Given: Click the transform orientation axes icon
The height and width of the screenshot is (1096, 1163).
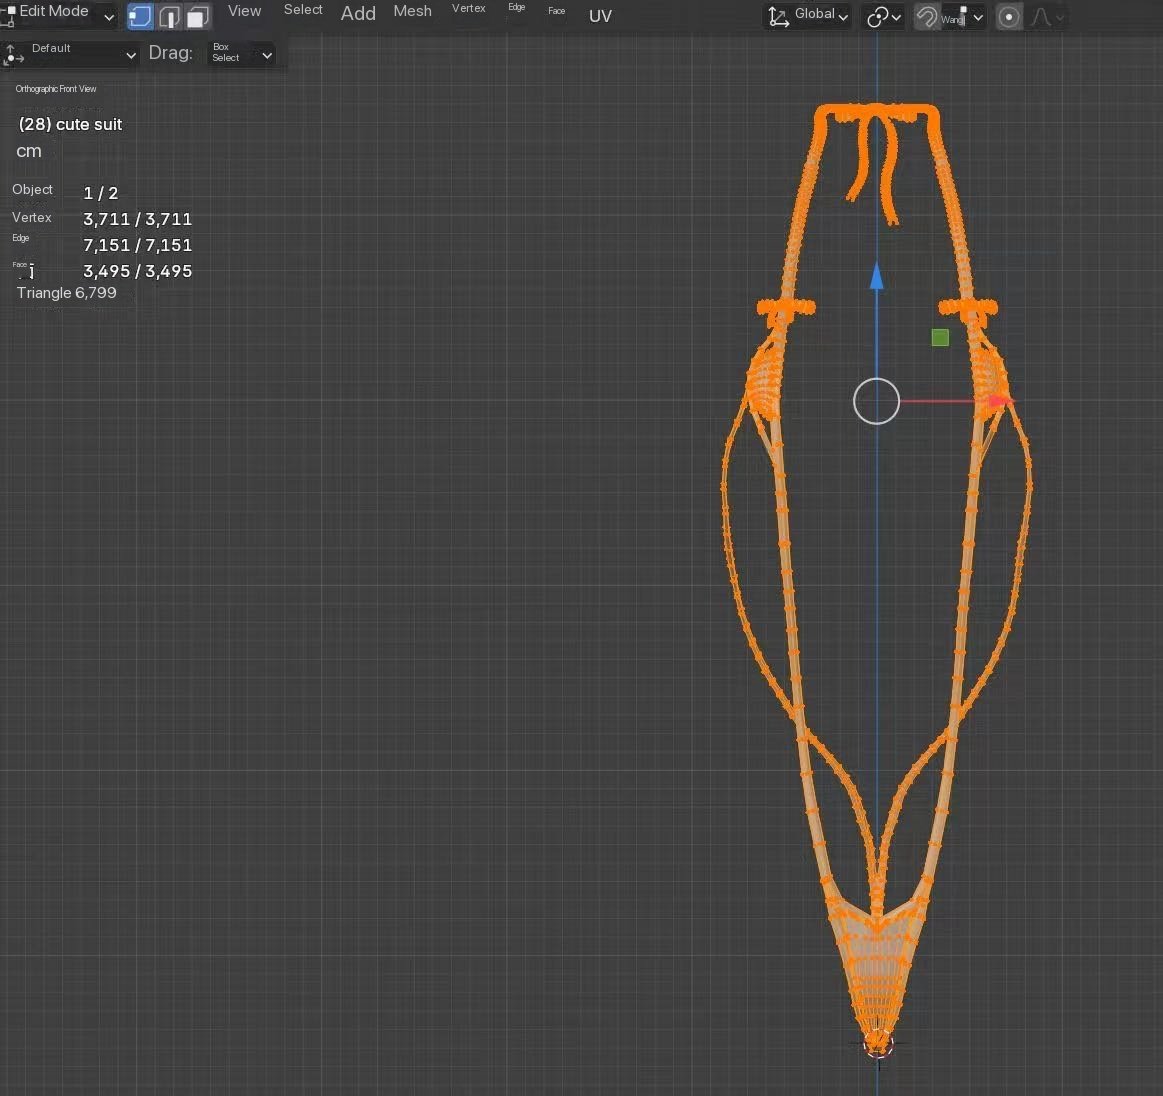Looking at the screenshot, I should pyautogui.click(x=778, y=16).
